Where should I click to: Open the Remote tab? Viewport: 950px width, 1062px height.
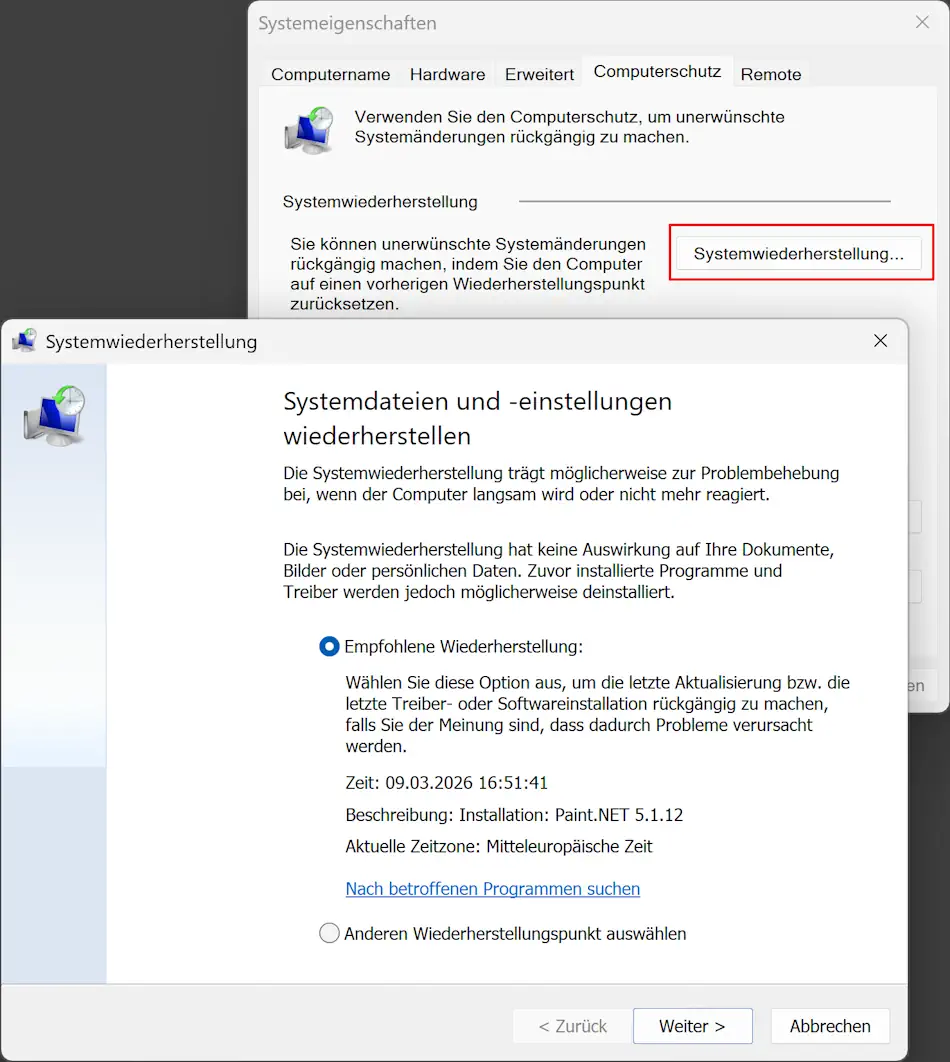tap(771, 74)
